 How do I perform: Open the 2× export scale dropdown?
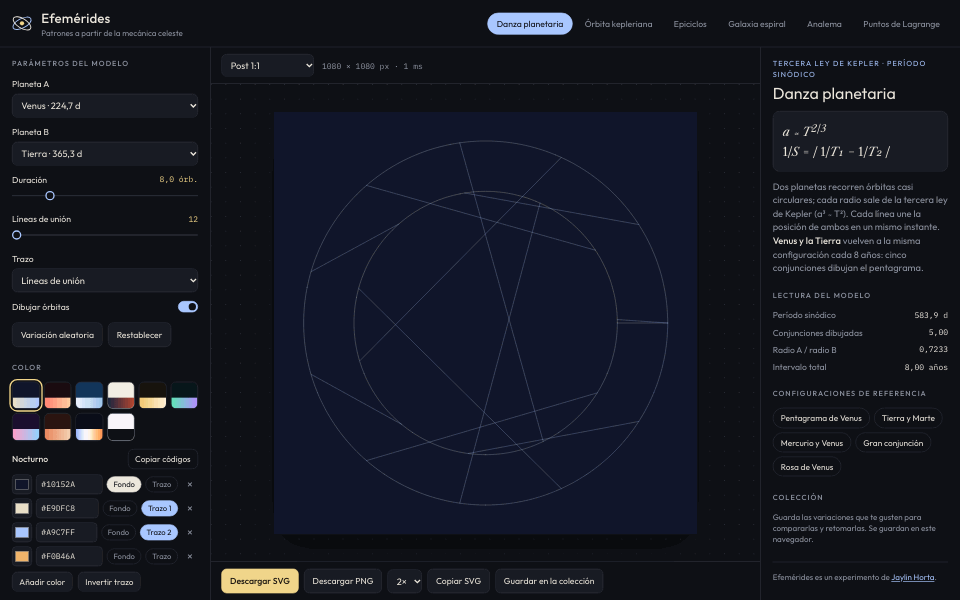tap(405, 581)
